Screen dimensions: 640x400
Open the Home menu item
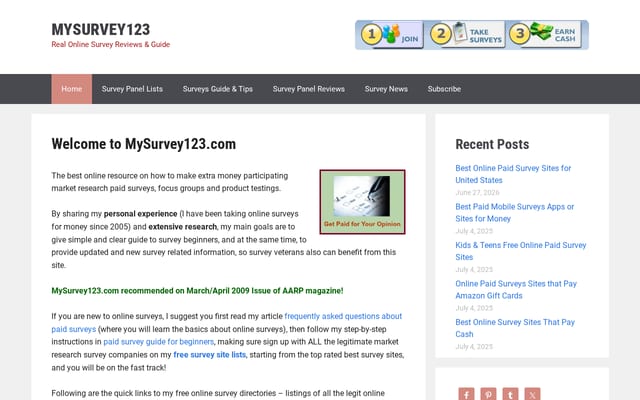(x=71, y=89)
